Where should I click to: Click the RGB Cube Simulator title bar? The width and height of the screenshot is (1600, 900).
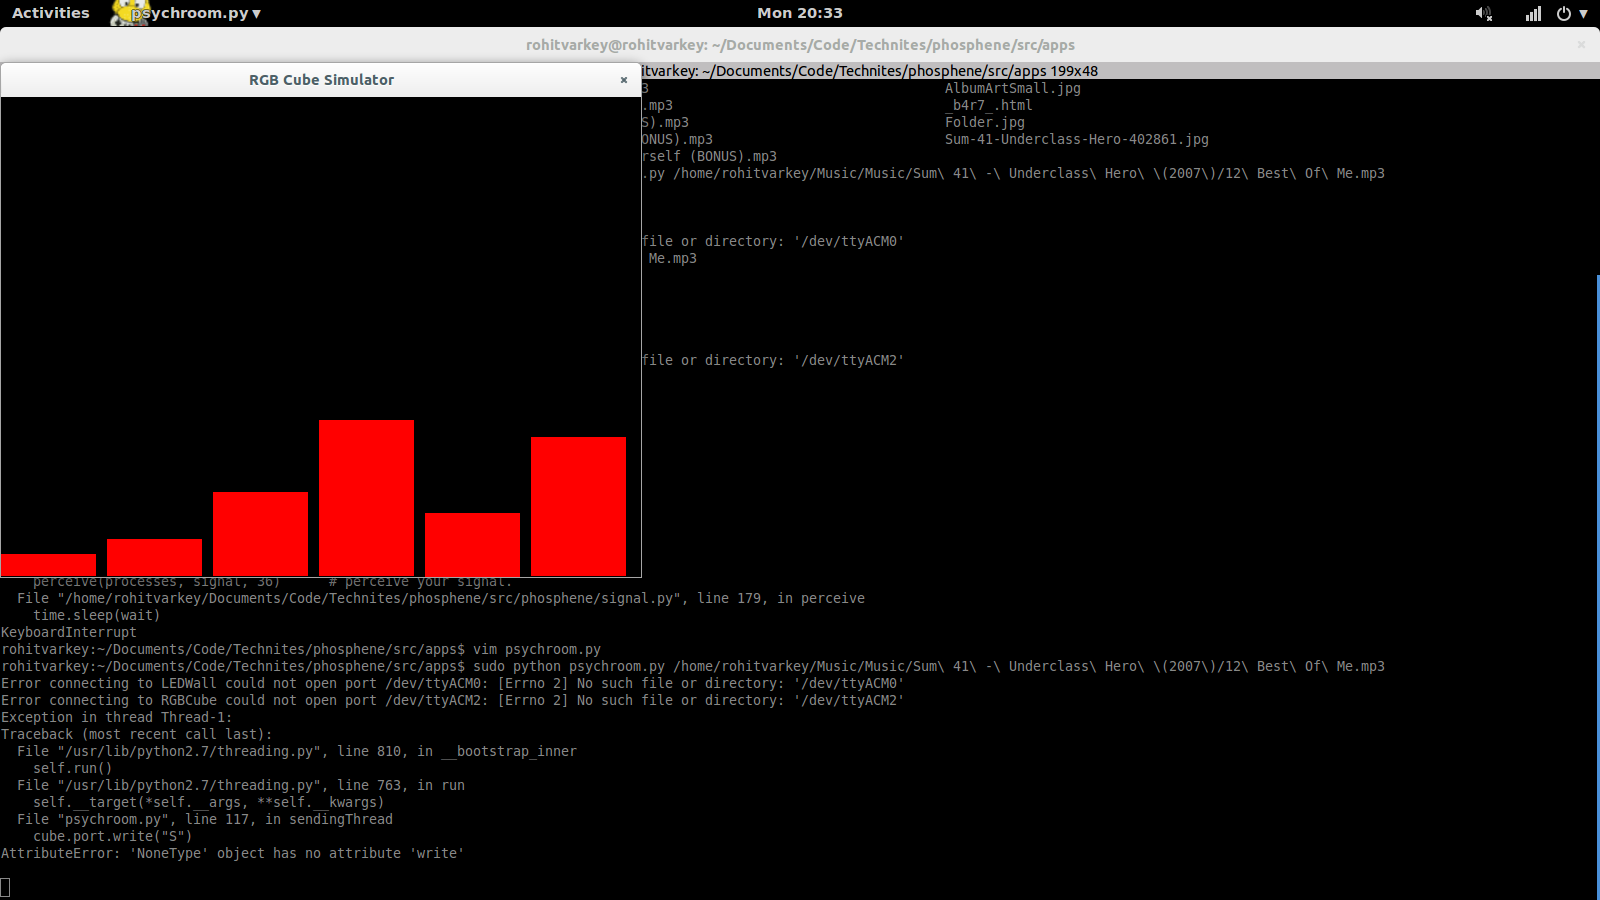point(321,80)
